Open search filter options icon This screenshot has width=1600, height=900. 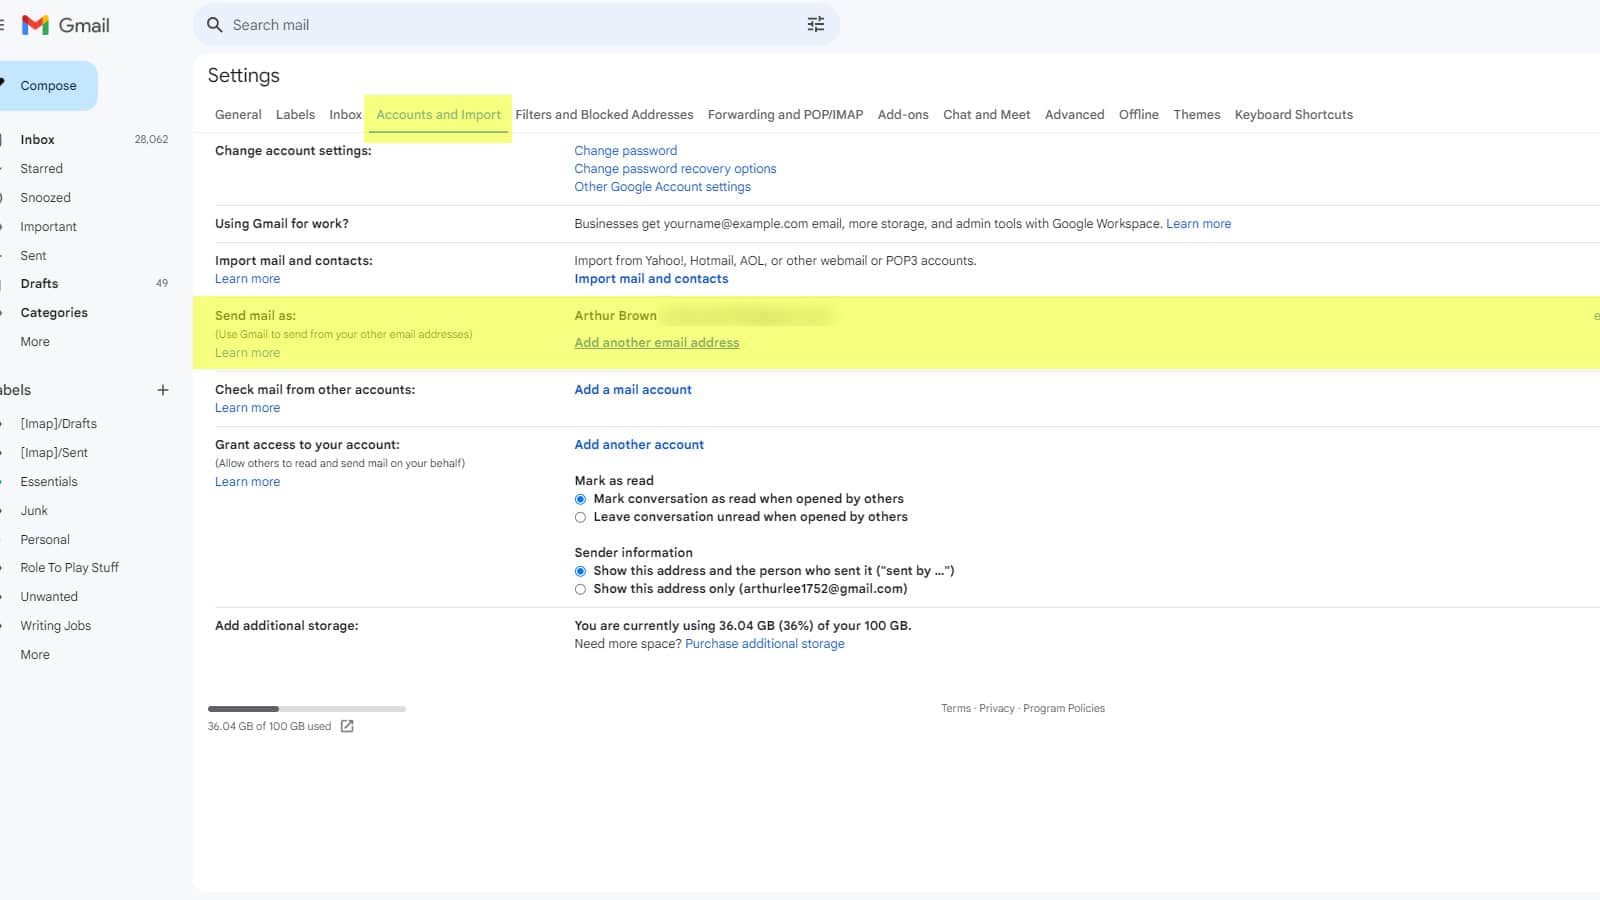(815, 25)
